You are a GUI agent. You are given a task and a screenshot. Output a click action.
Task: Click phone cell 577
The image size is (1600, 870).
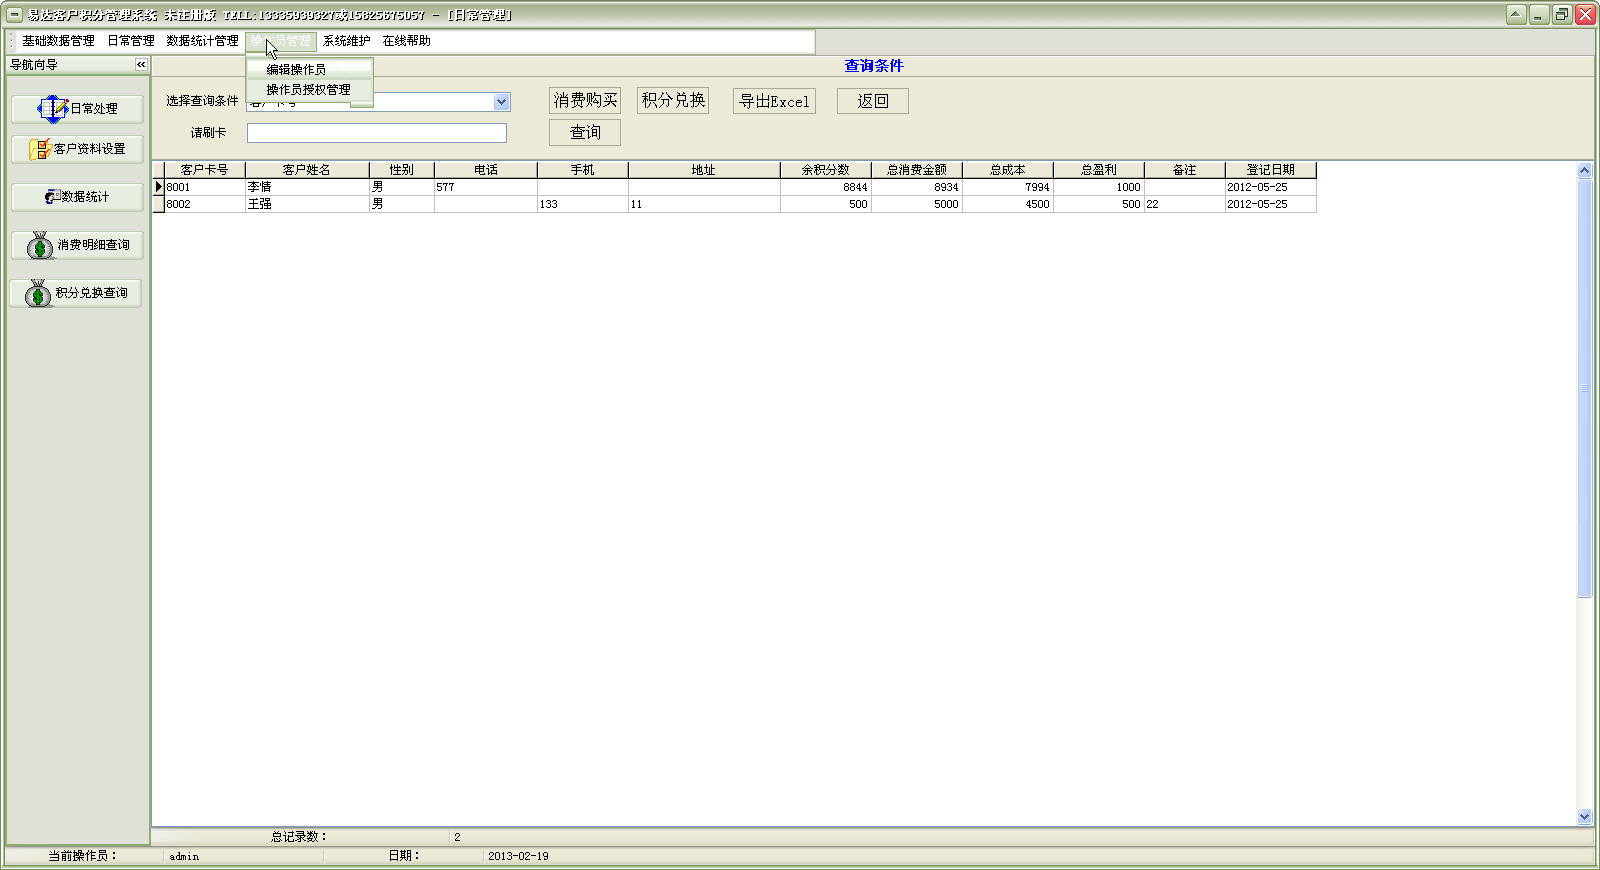pos(485,187)
